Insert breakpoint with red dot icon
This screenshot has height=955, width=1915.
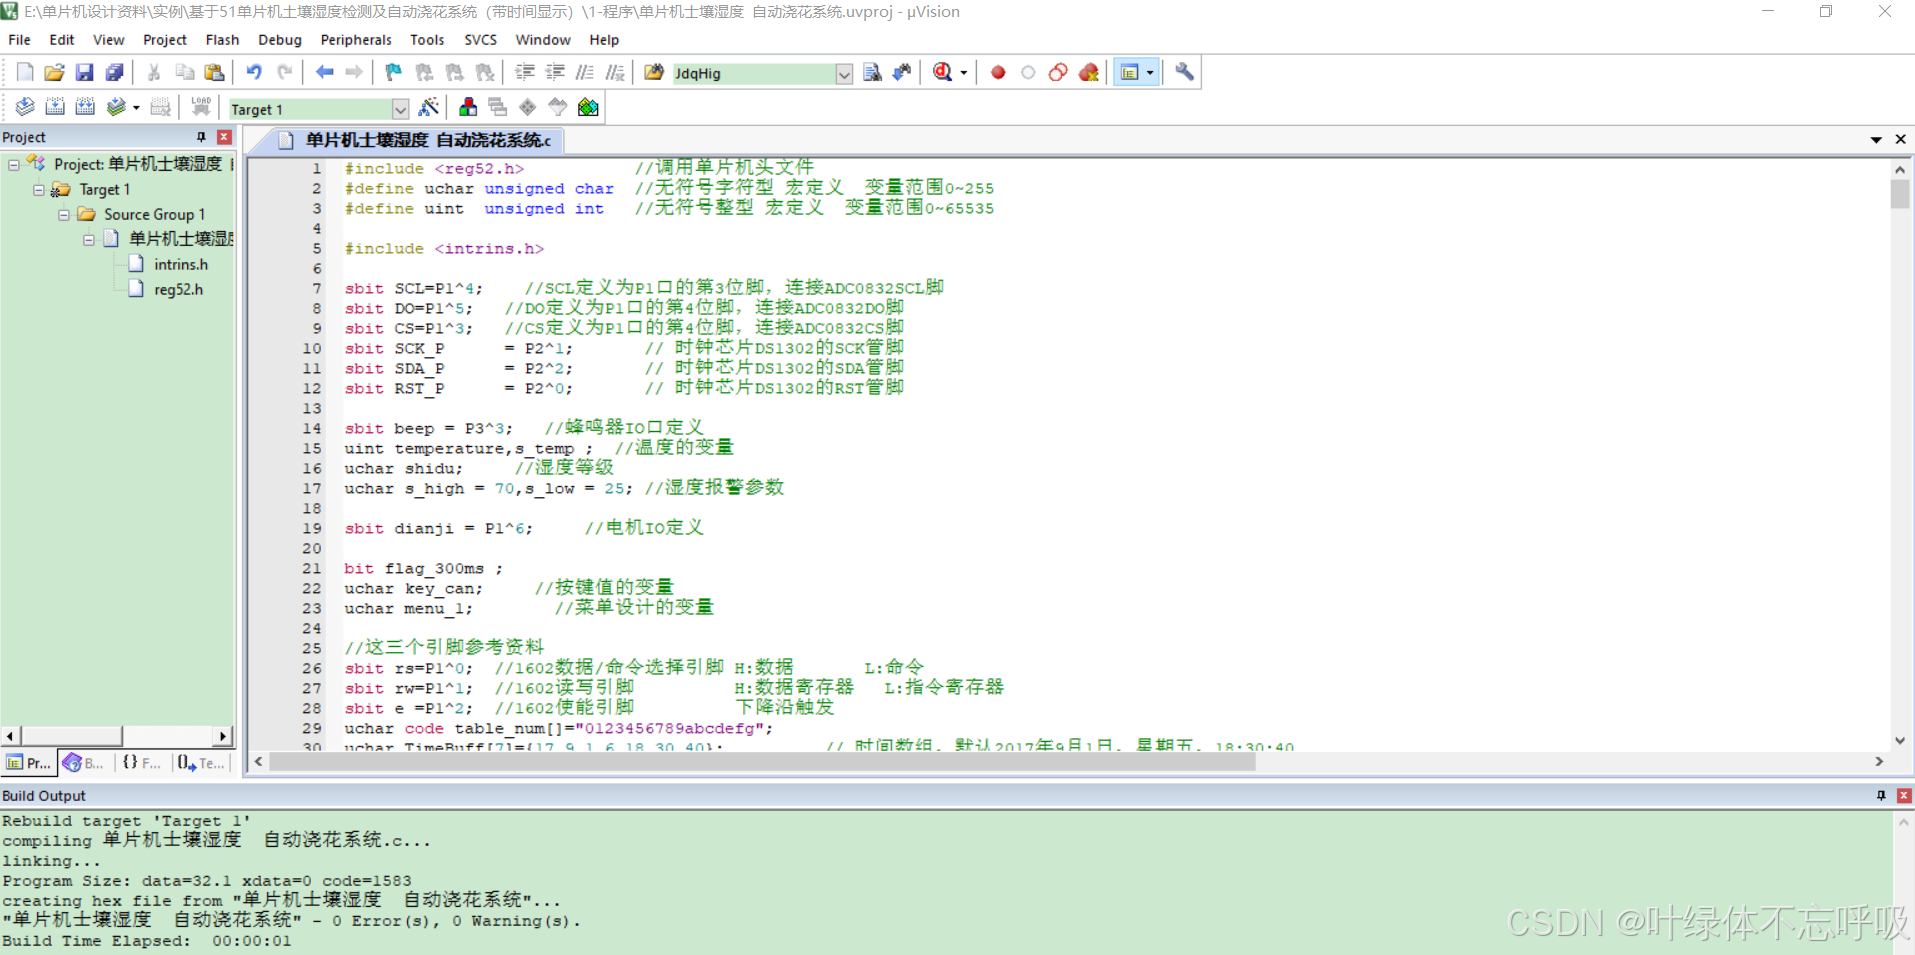coord(997,73)
